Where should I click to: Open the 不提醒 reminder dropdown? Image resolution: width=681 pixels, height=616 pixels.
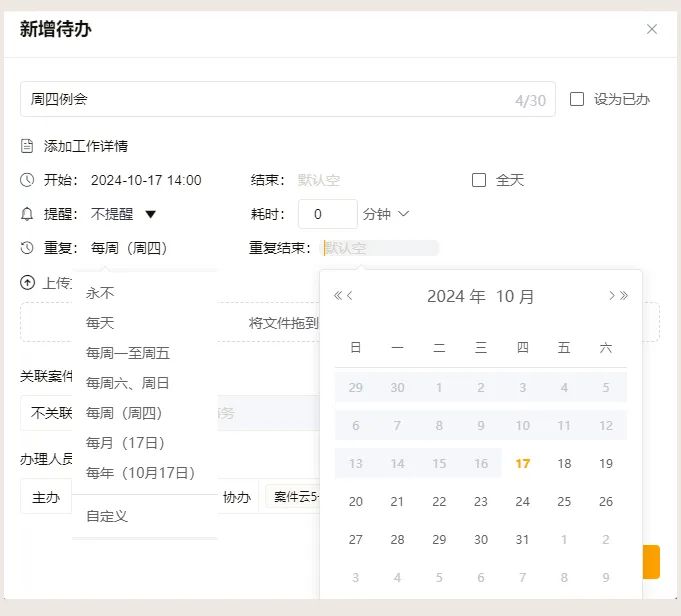124,213
